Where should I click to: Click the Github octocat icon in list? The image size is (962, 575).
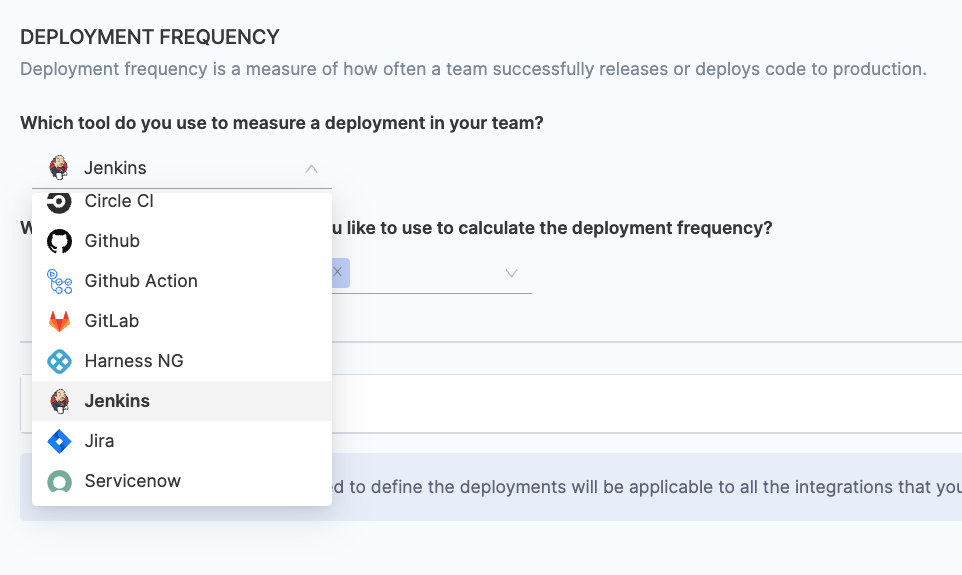60,241
